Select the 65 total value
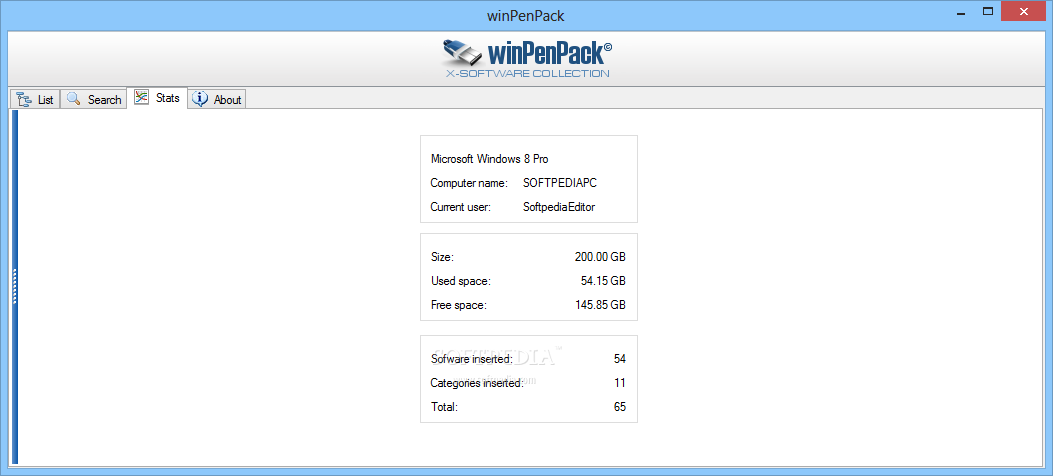 coord(620,407)
